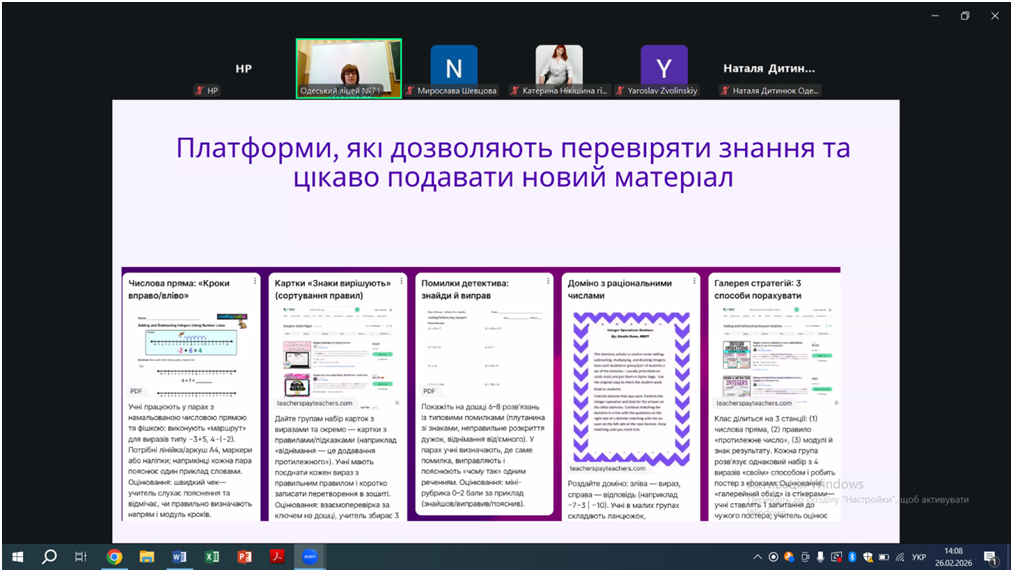Open the notification center icon

coord(990,557)
